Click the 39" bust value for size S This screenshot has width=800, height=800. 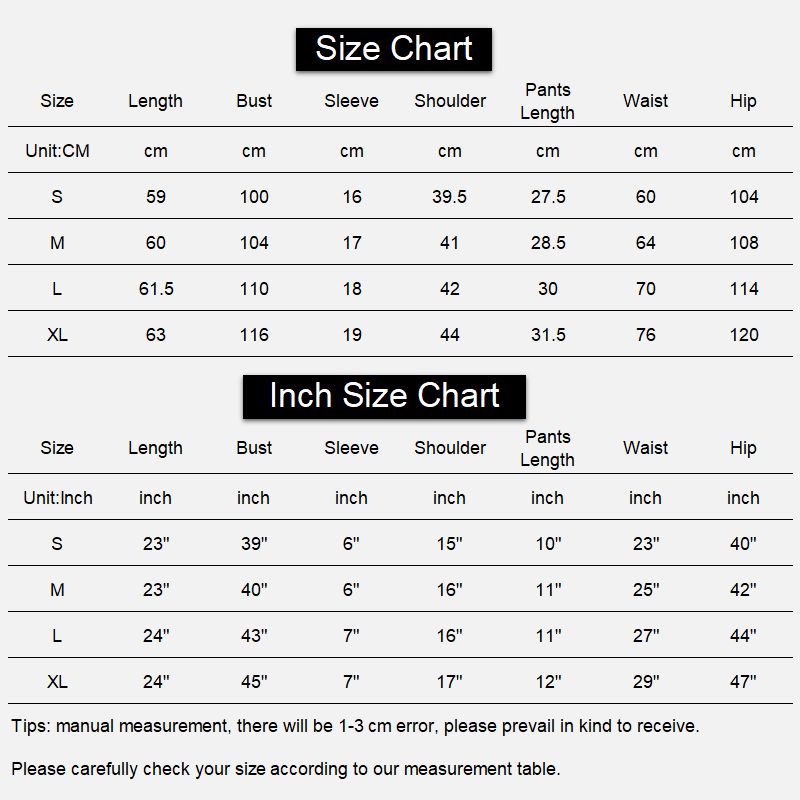click(x=254, y=543)
